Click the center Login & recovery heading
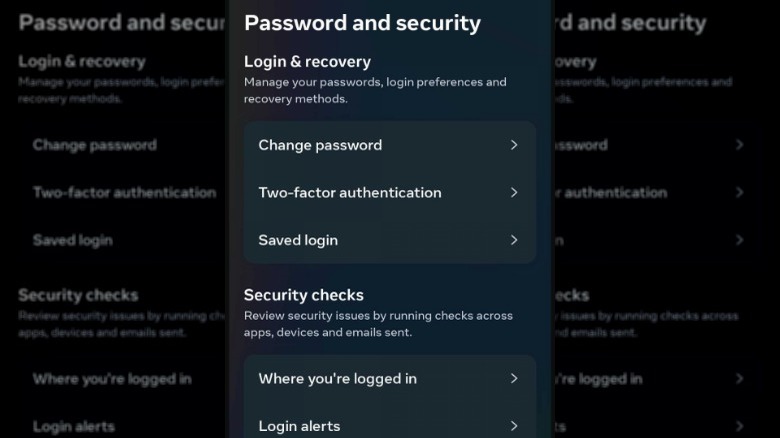Image resolution: width=780 pixels, height=438 pixels. tap(307, 62)
